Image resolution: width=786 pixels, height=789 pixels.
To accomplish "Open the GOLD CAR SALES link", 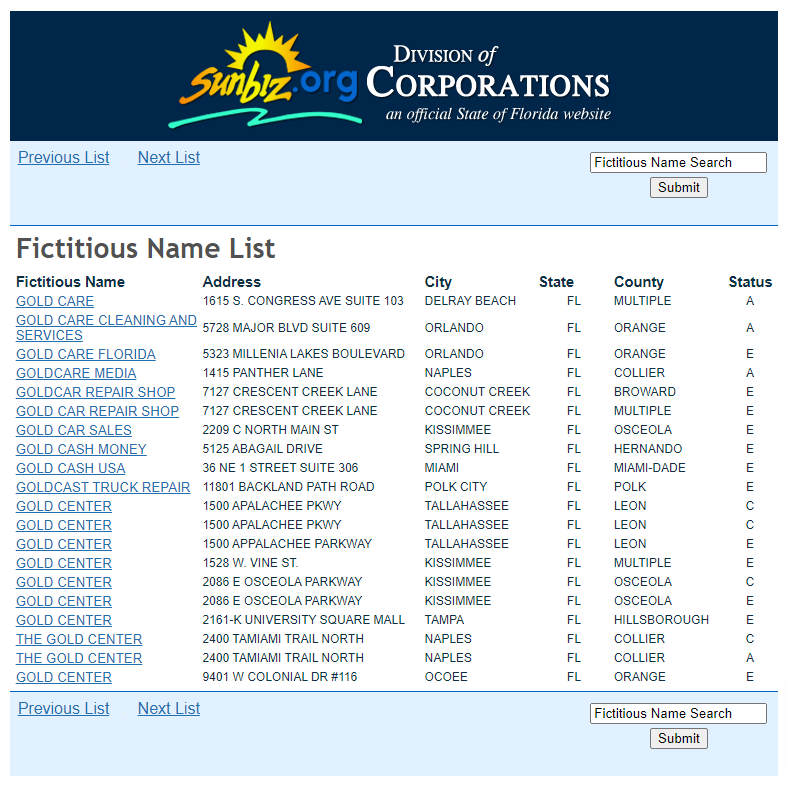I will [x=73, y=430].
